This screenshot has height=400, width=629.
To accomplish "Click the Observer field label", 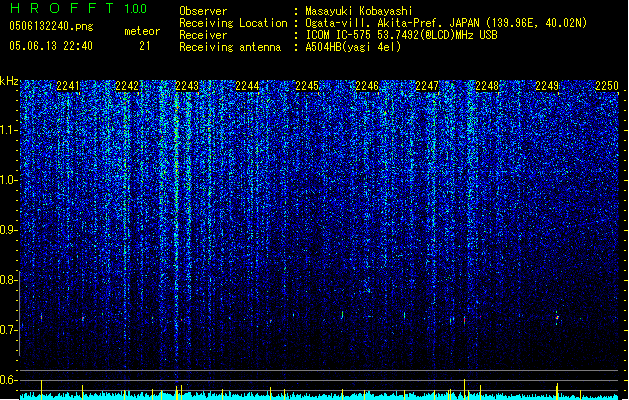I will 203,11.
